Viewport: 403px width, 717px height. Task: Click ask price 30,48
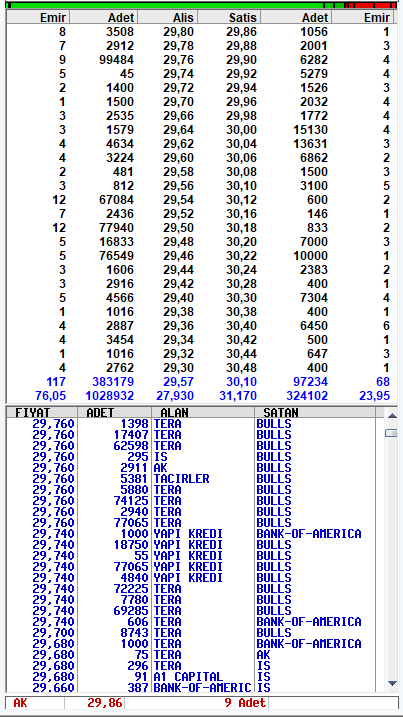tap(242, 368)
